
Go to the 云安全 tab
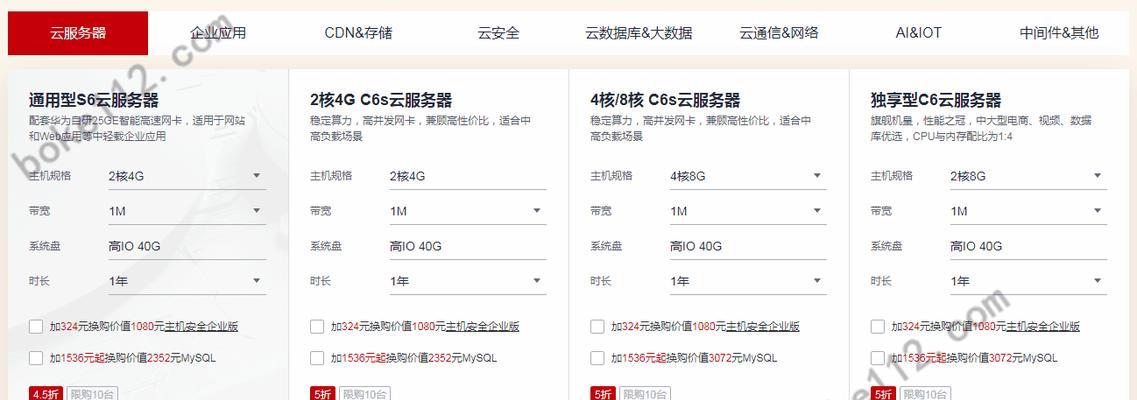click(498, 33)
